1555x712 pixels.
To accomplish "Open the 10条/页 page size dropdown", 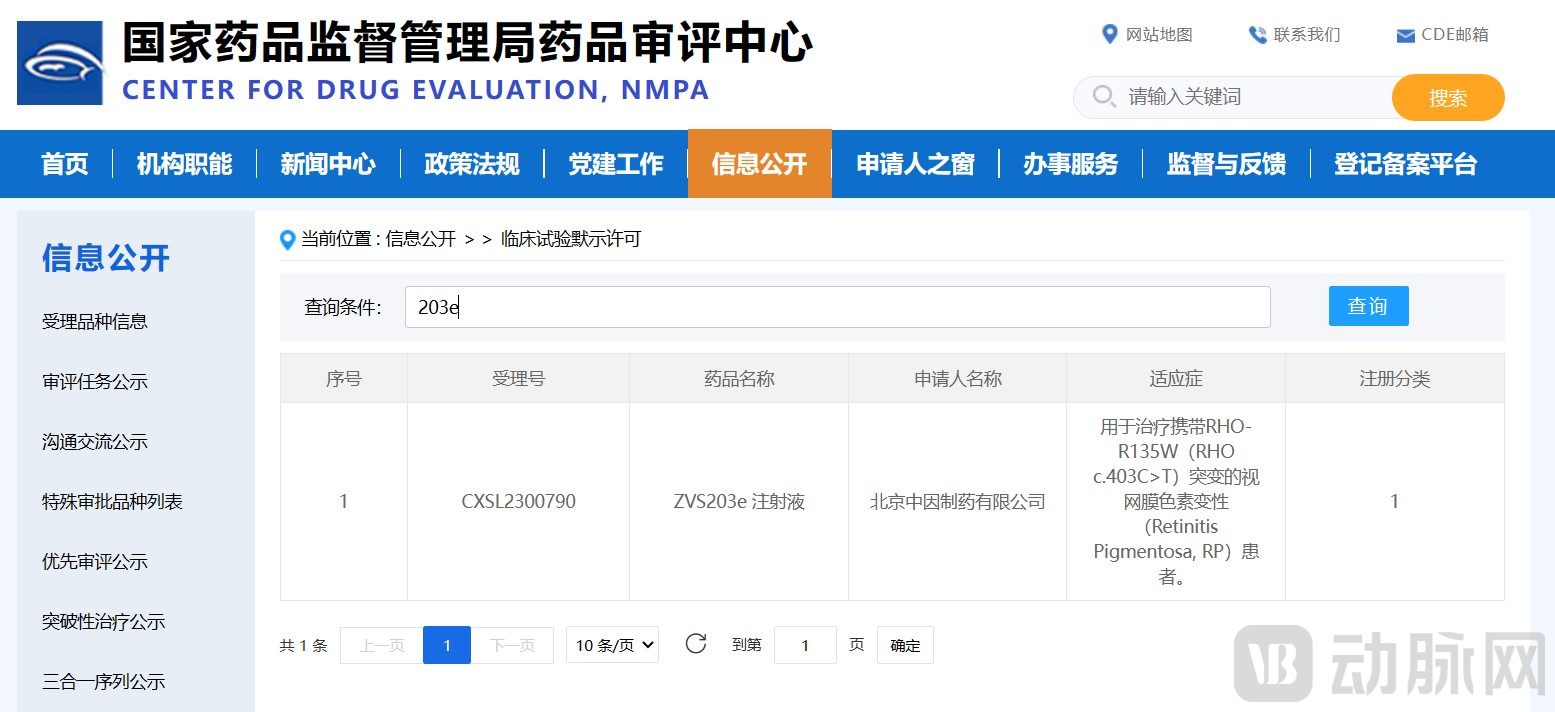I will point(612,645).
